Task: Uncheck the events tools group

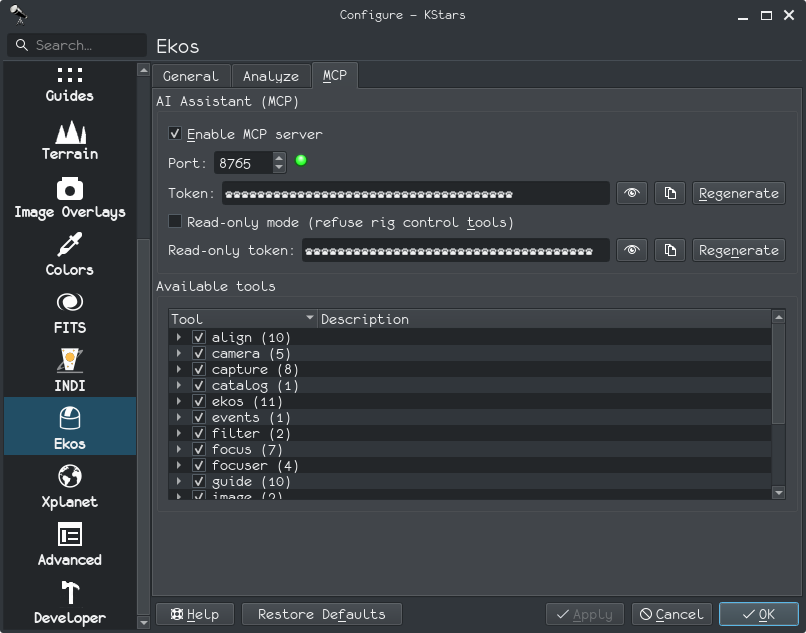Action: pos(199,417)
